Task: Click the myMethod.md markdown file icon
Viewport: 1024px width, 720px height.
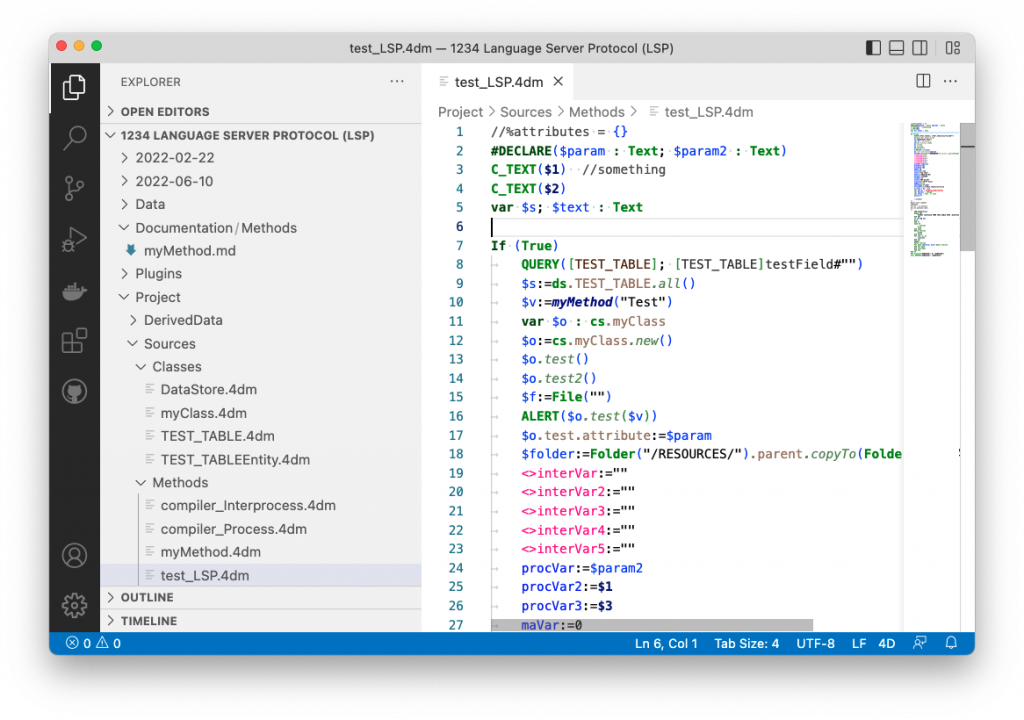Action: [x=131, y=250]
